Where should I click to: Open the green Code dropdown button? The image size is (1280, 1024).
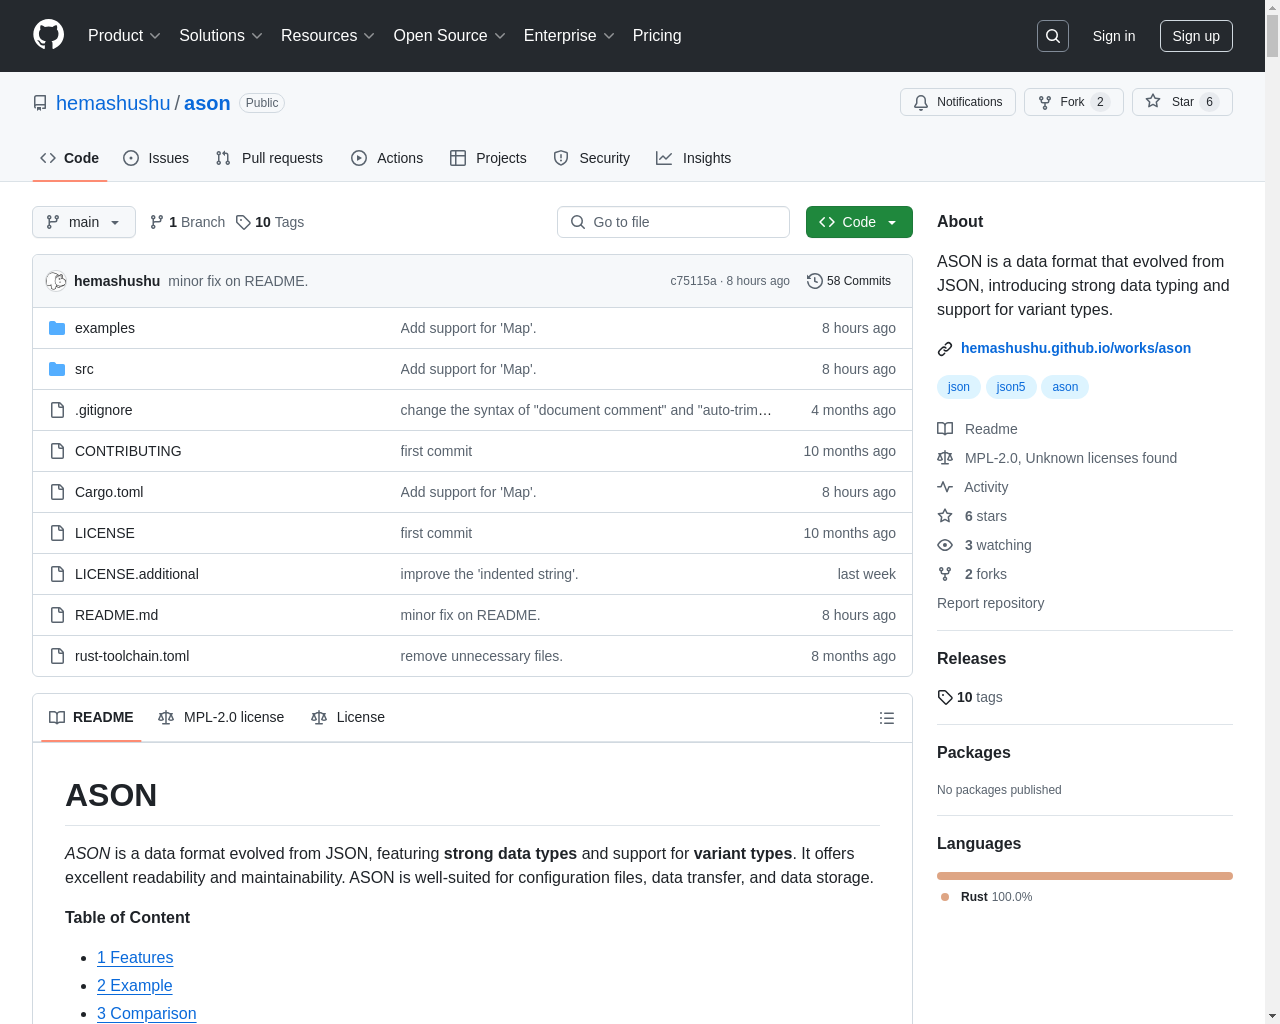click(x=859, y=222)
